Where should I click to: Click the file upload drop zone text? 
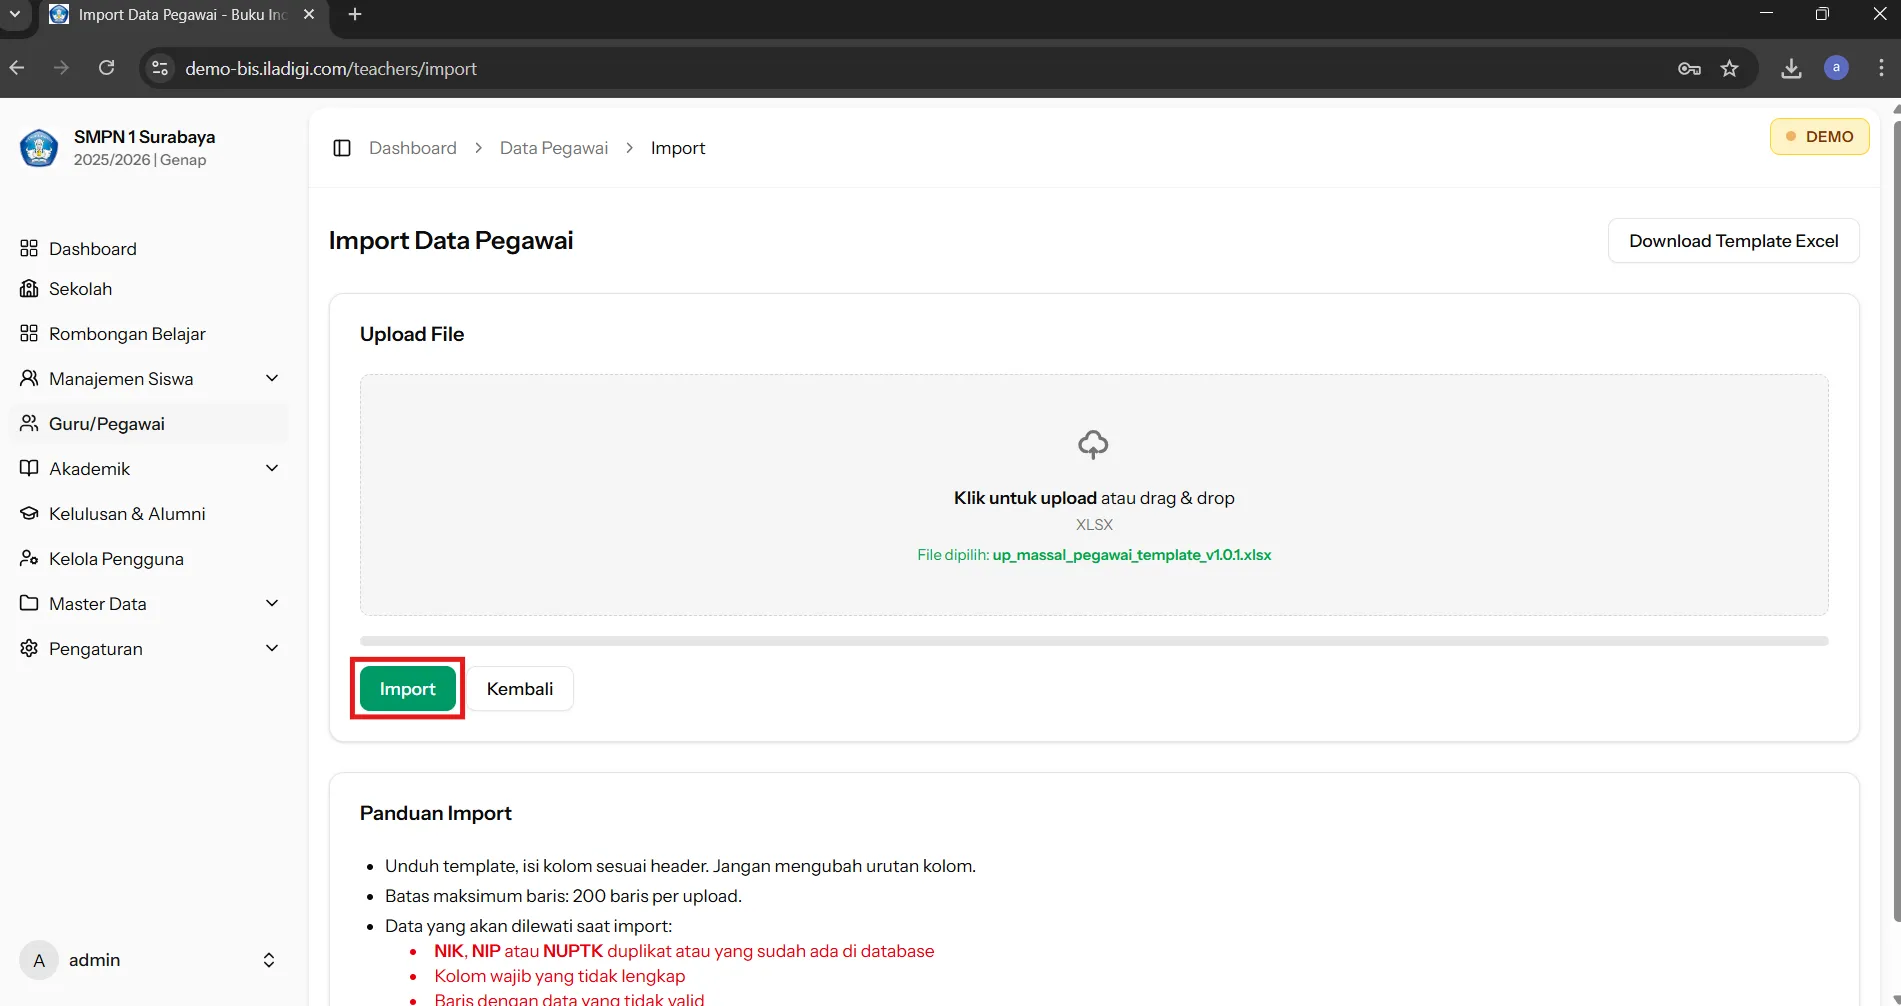point(1094,497)
